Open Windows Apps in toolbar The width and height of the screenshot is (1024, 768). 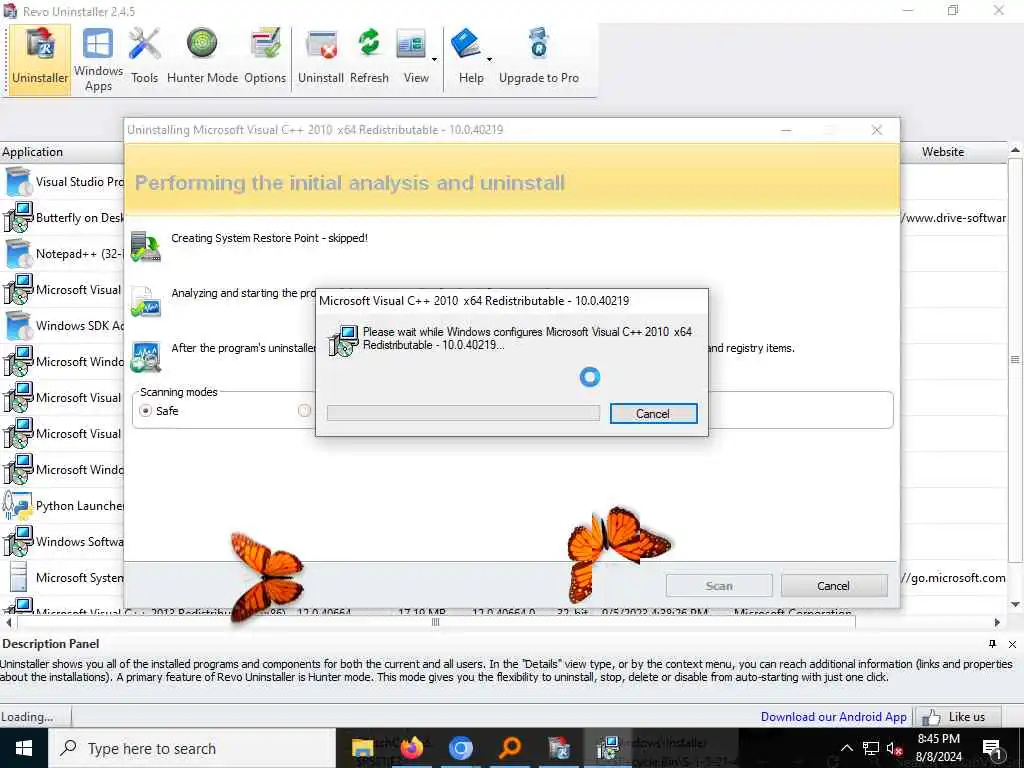tap(98, 59)
